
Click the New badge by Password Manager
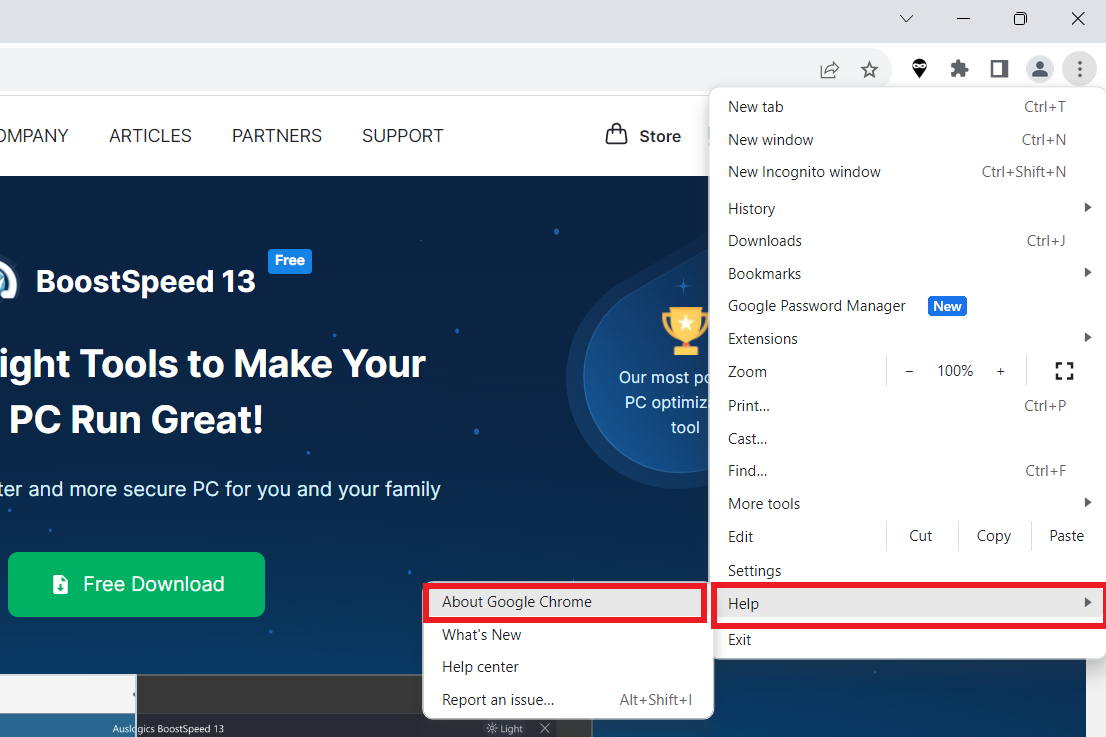pyautogui.click(x=947, y=306)
